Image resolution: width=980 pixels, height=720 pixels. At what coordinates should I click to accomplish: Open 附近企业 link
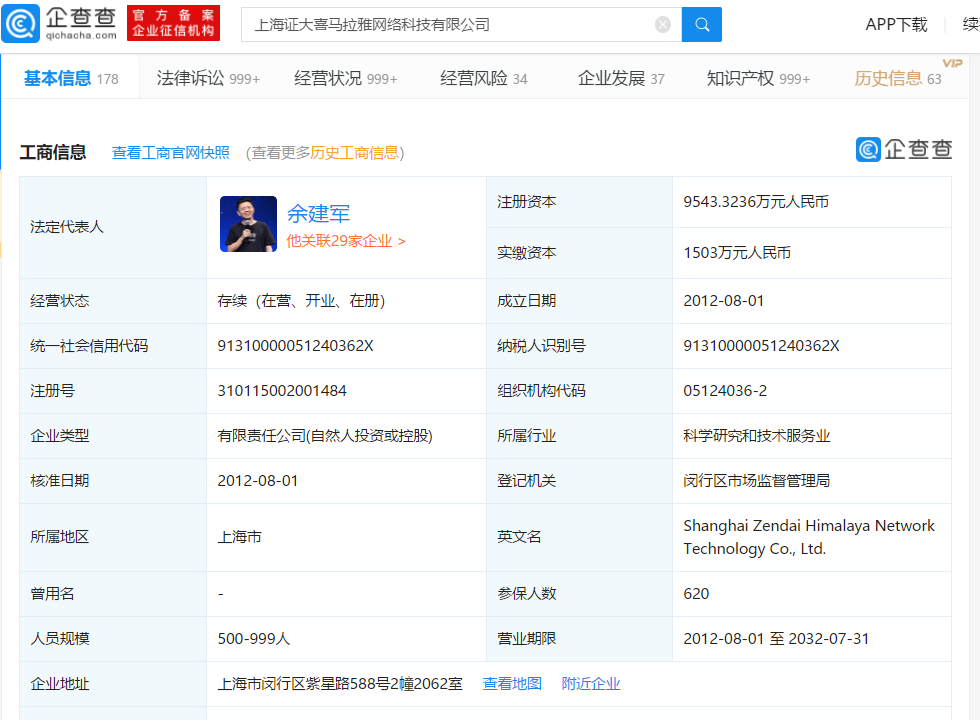coord(591,684)
